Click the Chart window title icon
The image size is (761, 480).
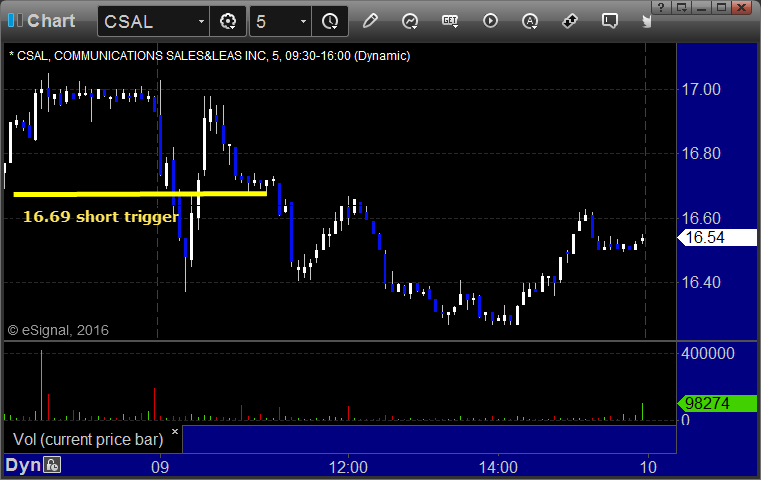pyautogui.click(x=15, y=21)
